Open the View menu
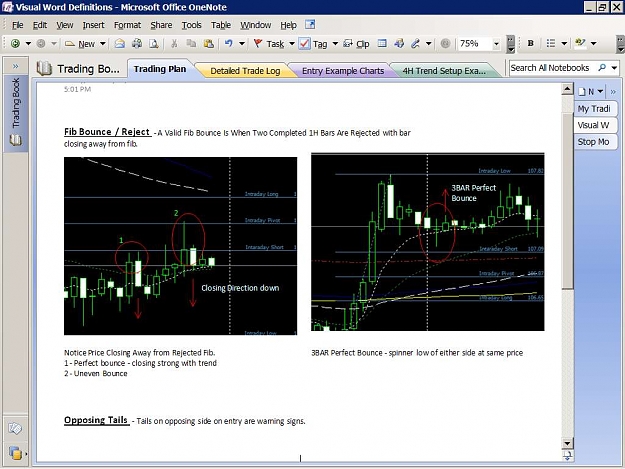 tap(65, 25)
